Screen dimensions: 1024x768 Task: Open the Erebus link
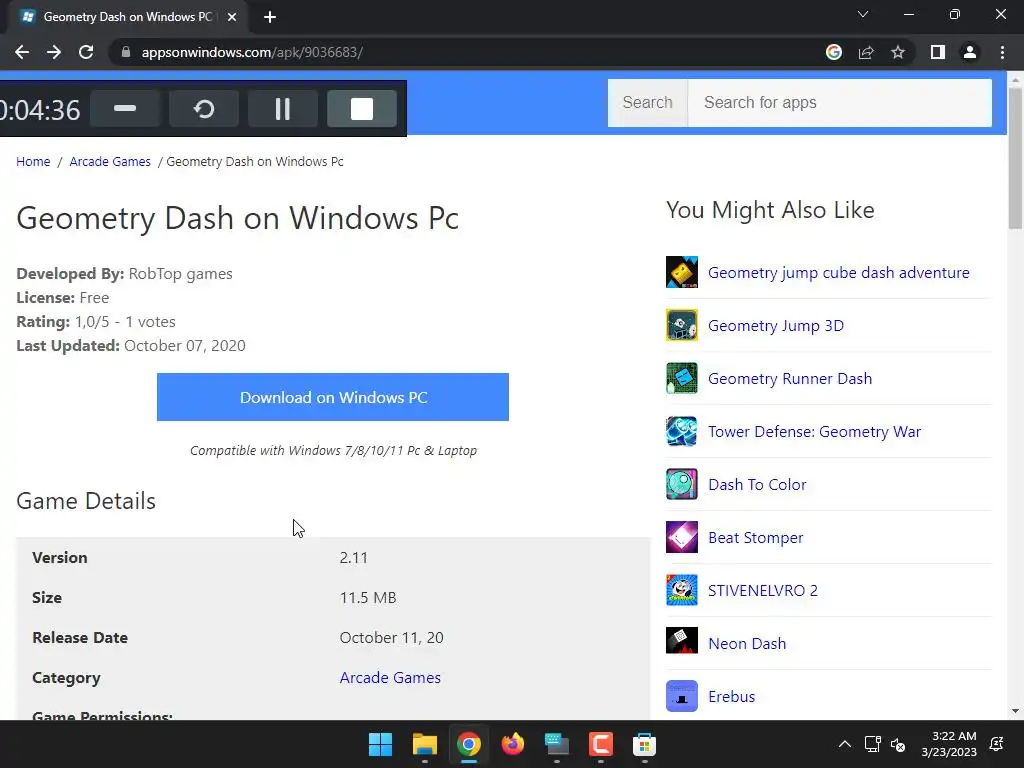pos(731,696)
